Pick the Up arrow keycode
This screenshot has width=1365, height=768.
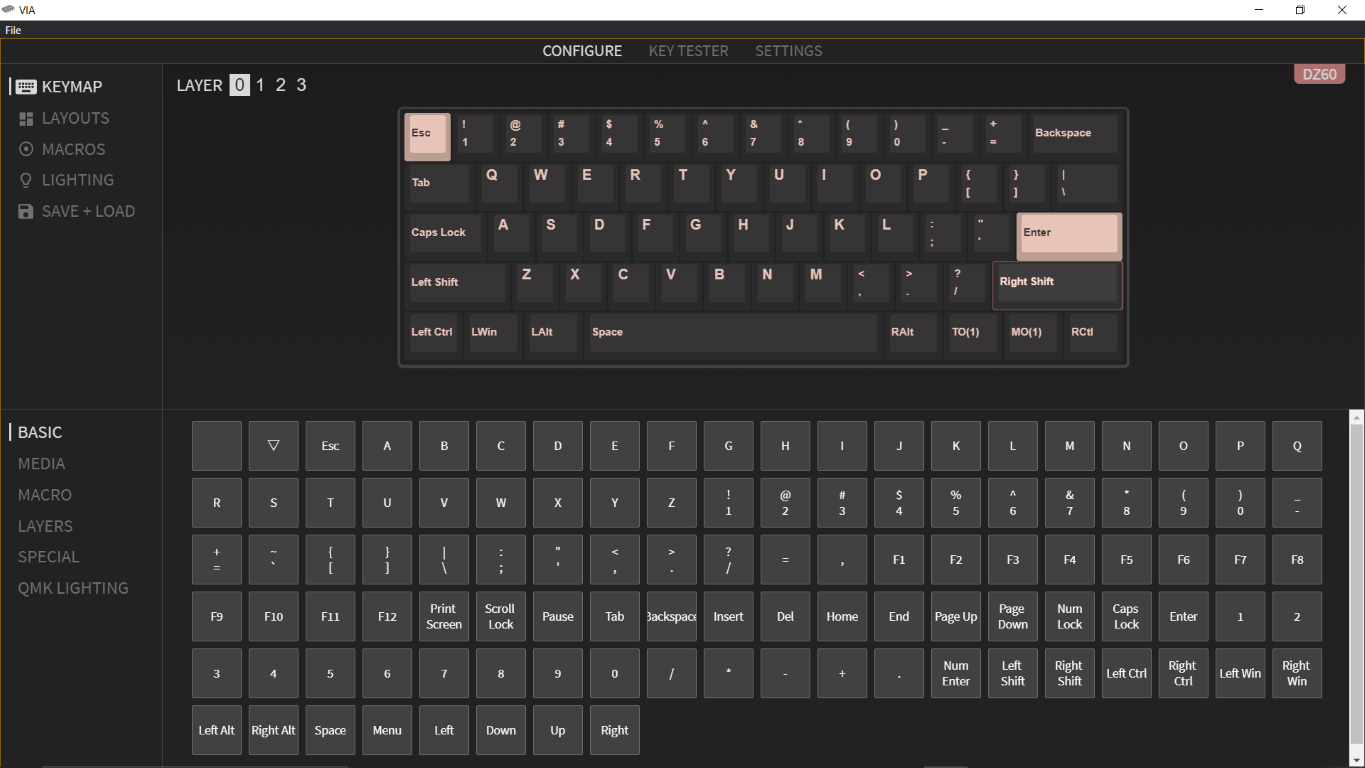pyautogui.click(x=558, y=730)
